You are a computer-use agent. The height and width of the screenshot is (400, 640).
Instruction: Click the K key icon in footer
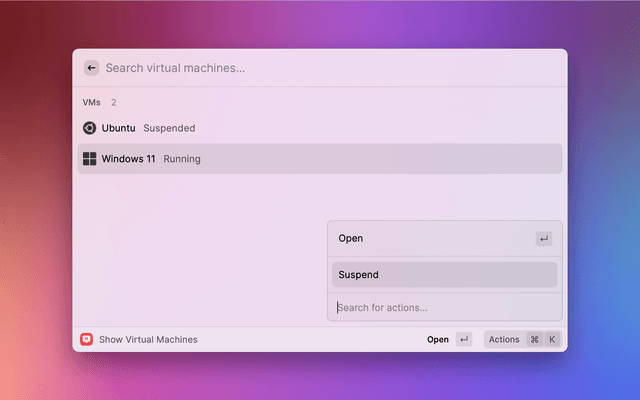(551, 339)
